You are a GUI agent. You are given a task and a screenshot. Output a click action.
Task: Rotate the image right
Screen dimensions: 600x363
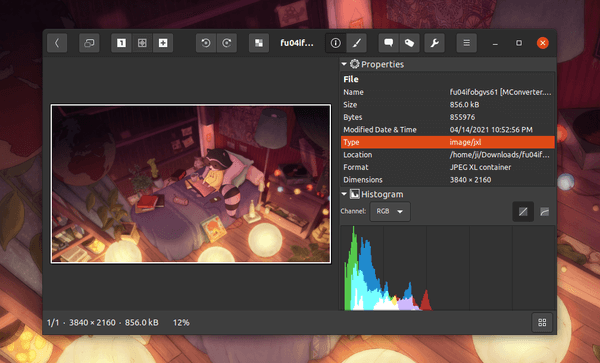(227, 43)
